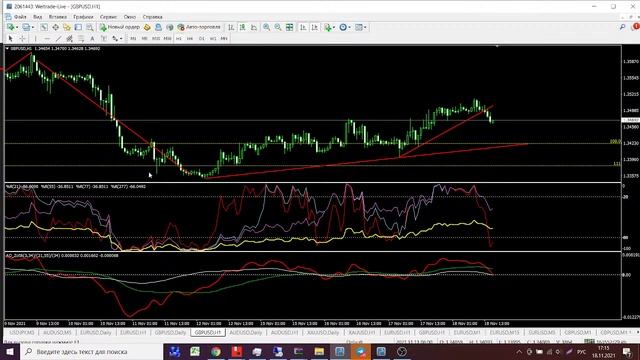The height and width of the screenshot is (360, 640).
Task: Open the Сервис menu
Action: pyautogui.click(x=108, y=17)
